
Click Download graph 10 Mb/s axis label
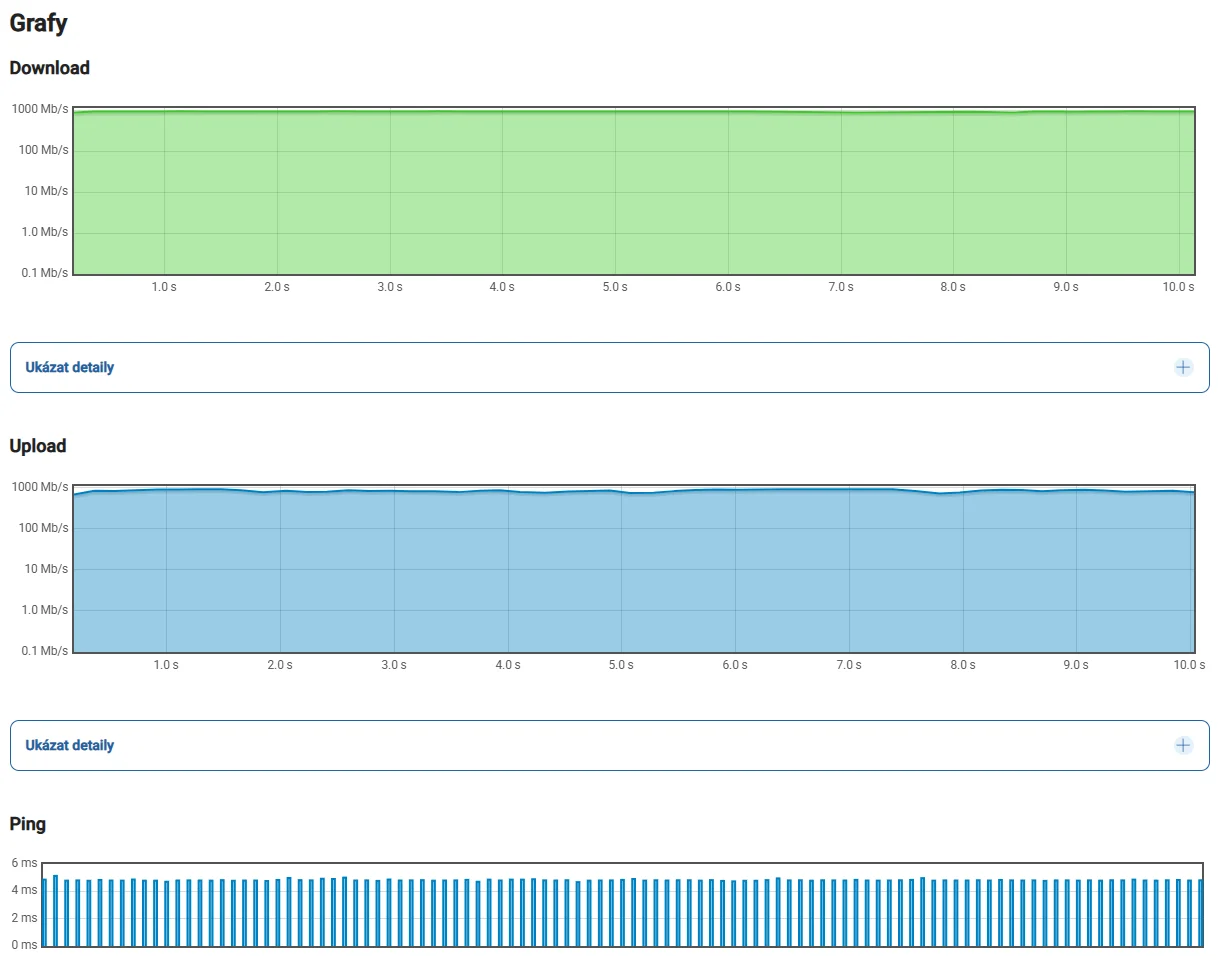(x=46, y=191)
